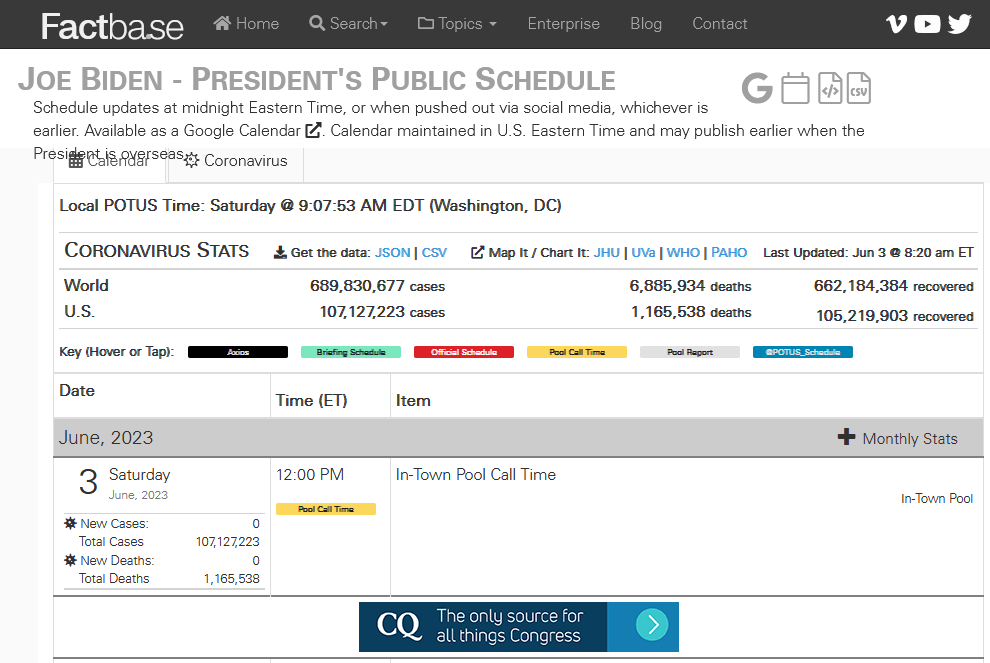Click Total Cases value 107,127,223 in day cell
Viewport: 990px width, 663px height.
227,542
